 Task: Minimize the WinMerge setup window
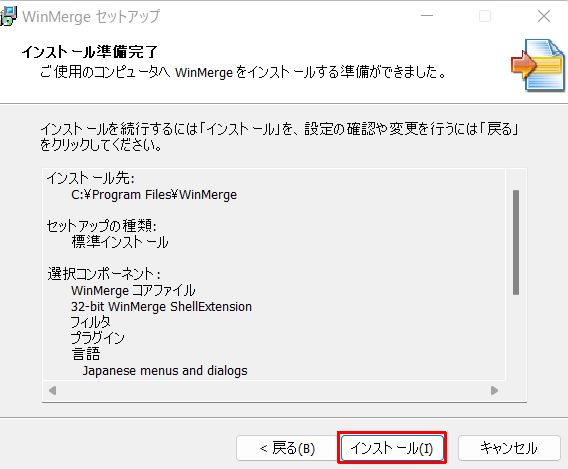[427, 16]
